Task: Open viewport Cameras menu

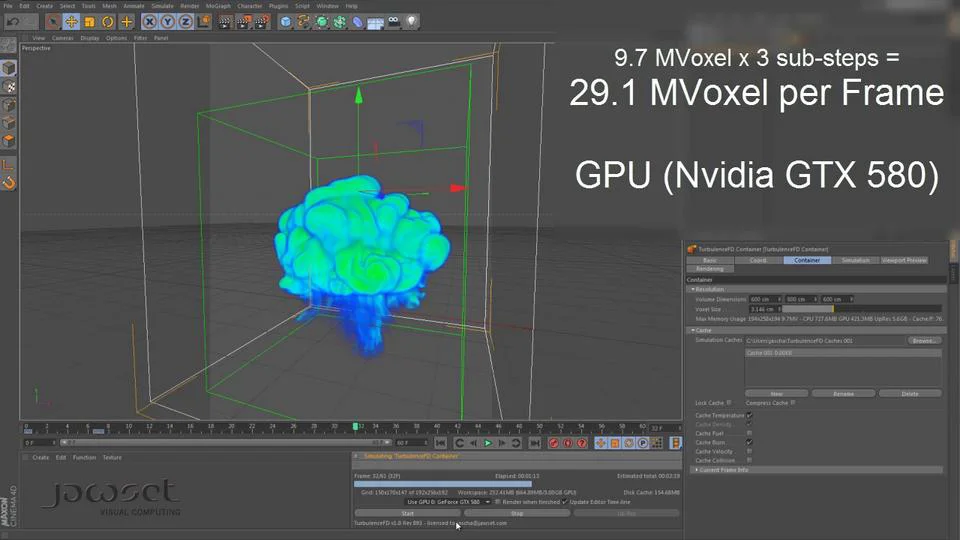Action: 62,38
